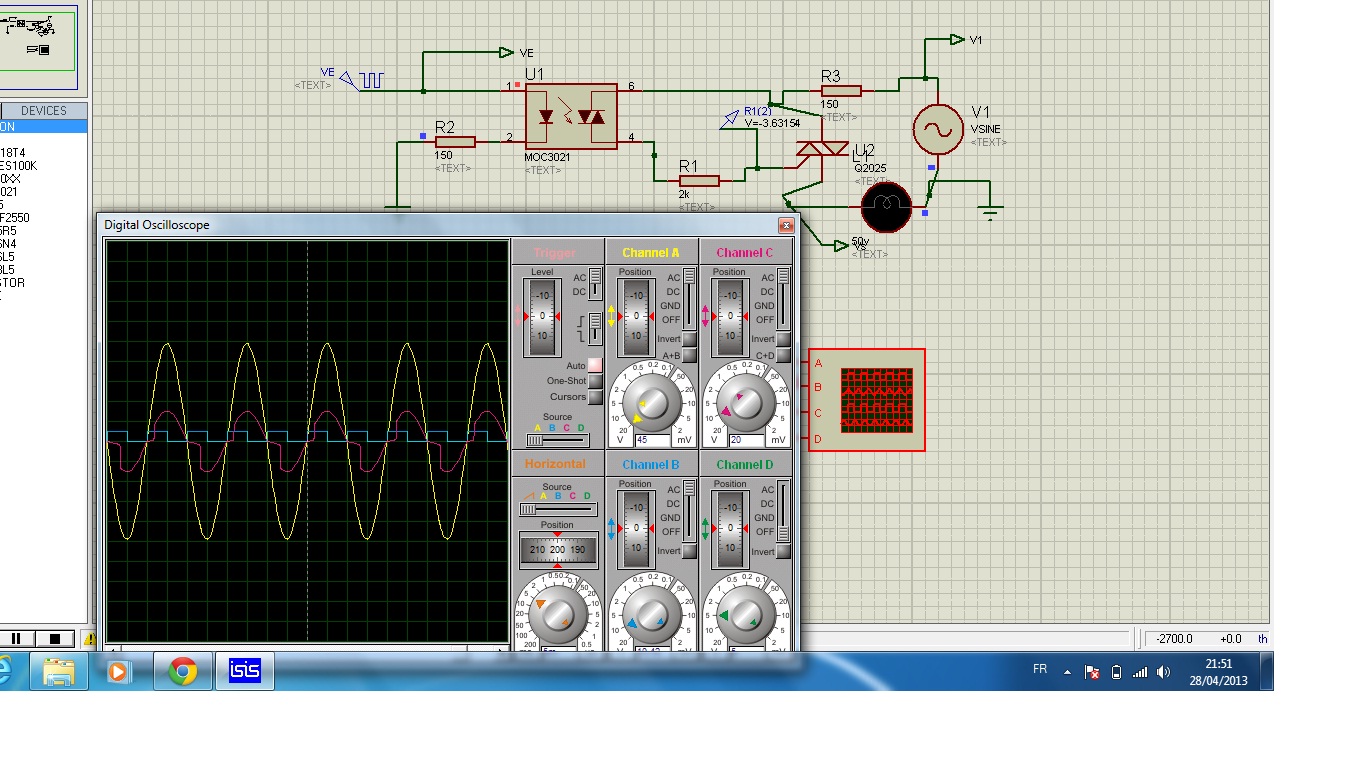Toggle Channel A A+B button
Screen dimensions: 1366x768
[x=689, y=356]
